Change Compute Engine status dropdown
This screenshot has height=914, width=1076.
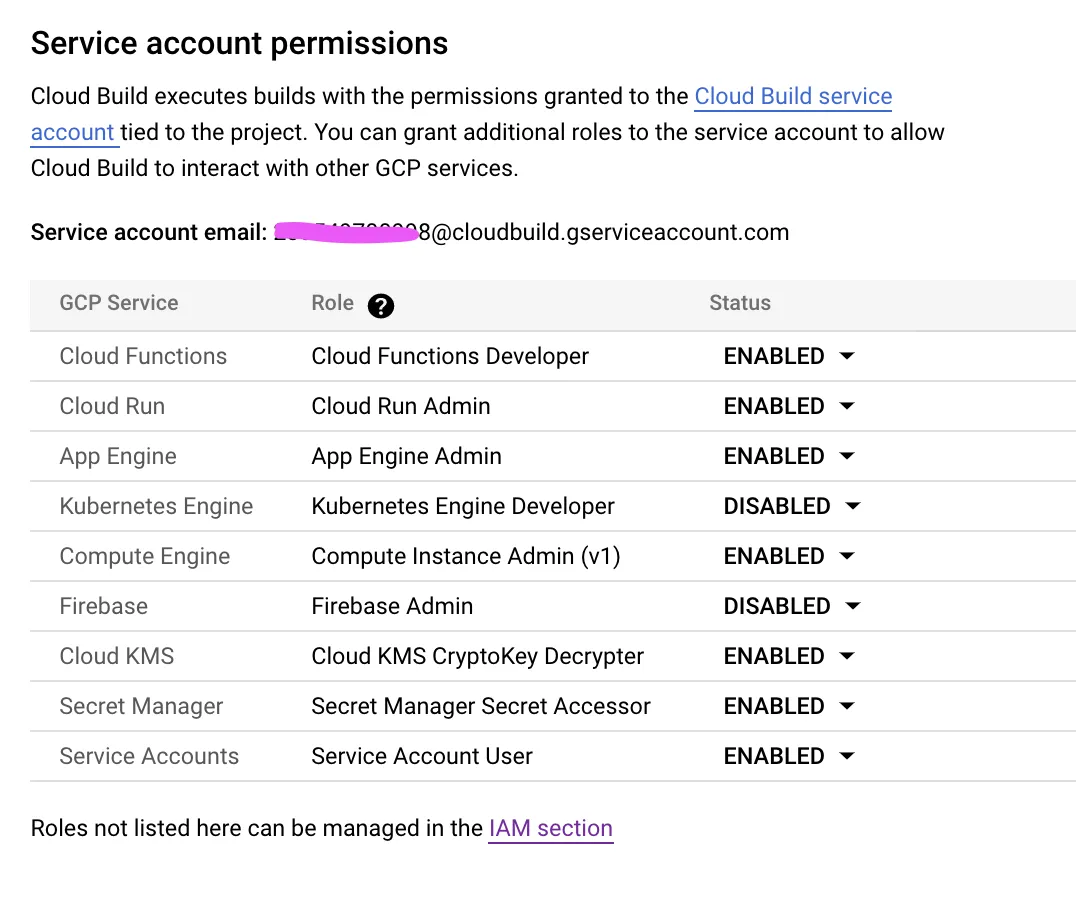tap(789, 556)
